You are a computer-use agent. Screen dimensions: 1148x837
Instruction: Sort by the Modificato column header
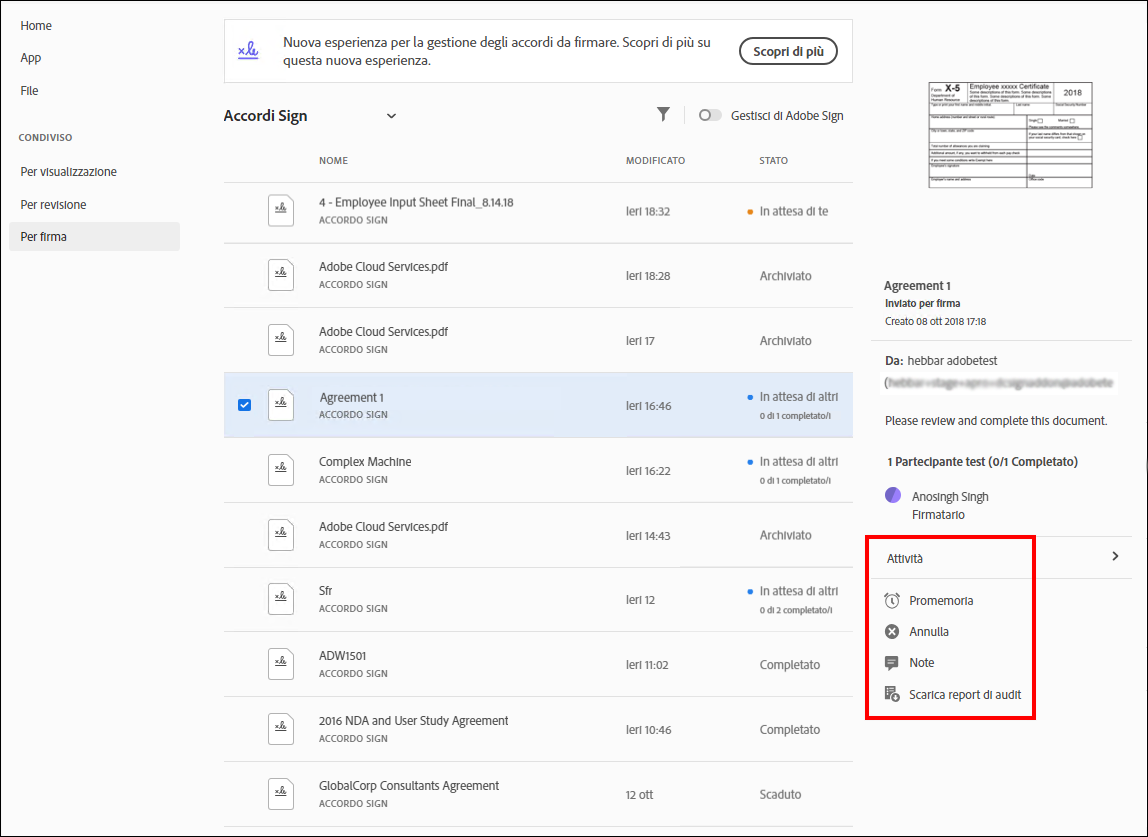pyautogui.click(x=655, y=161)
